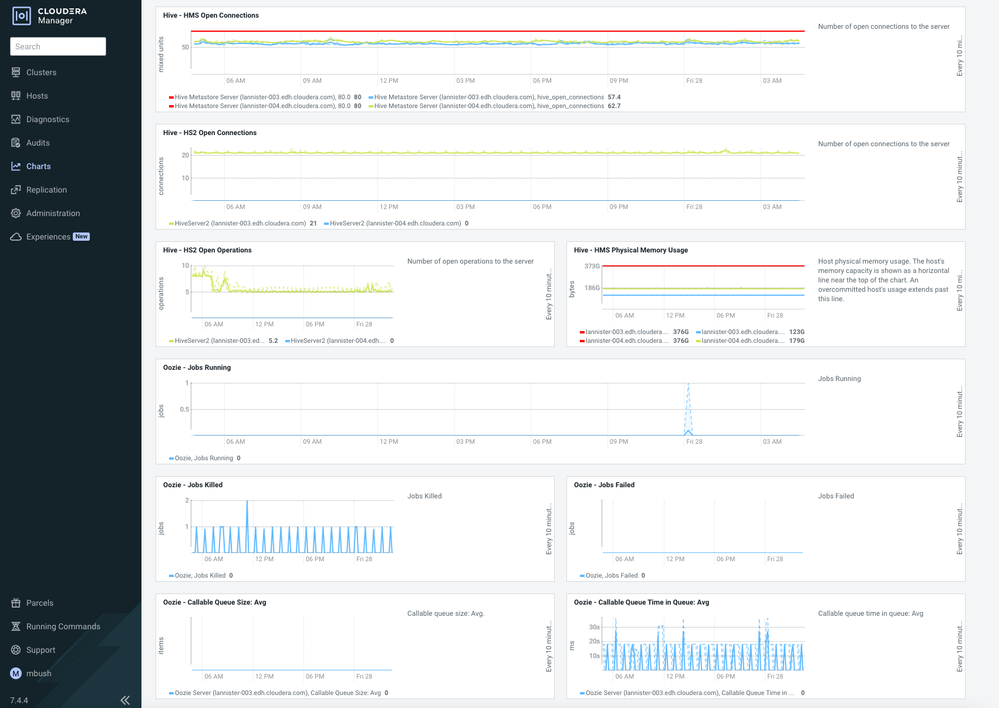Click the Oozie - Jobs Killed title
999x708 pixels.
(x=192, y=484)
